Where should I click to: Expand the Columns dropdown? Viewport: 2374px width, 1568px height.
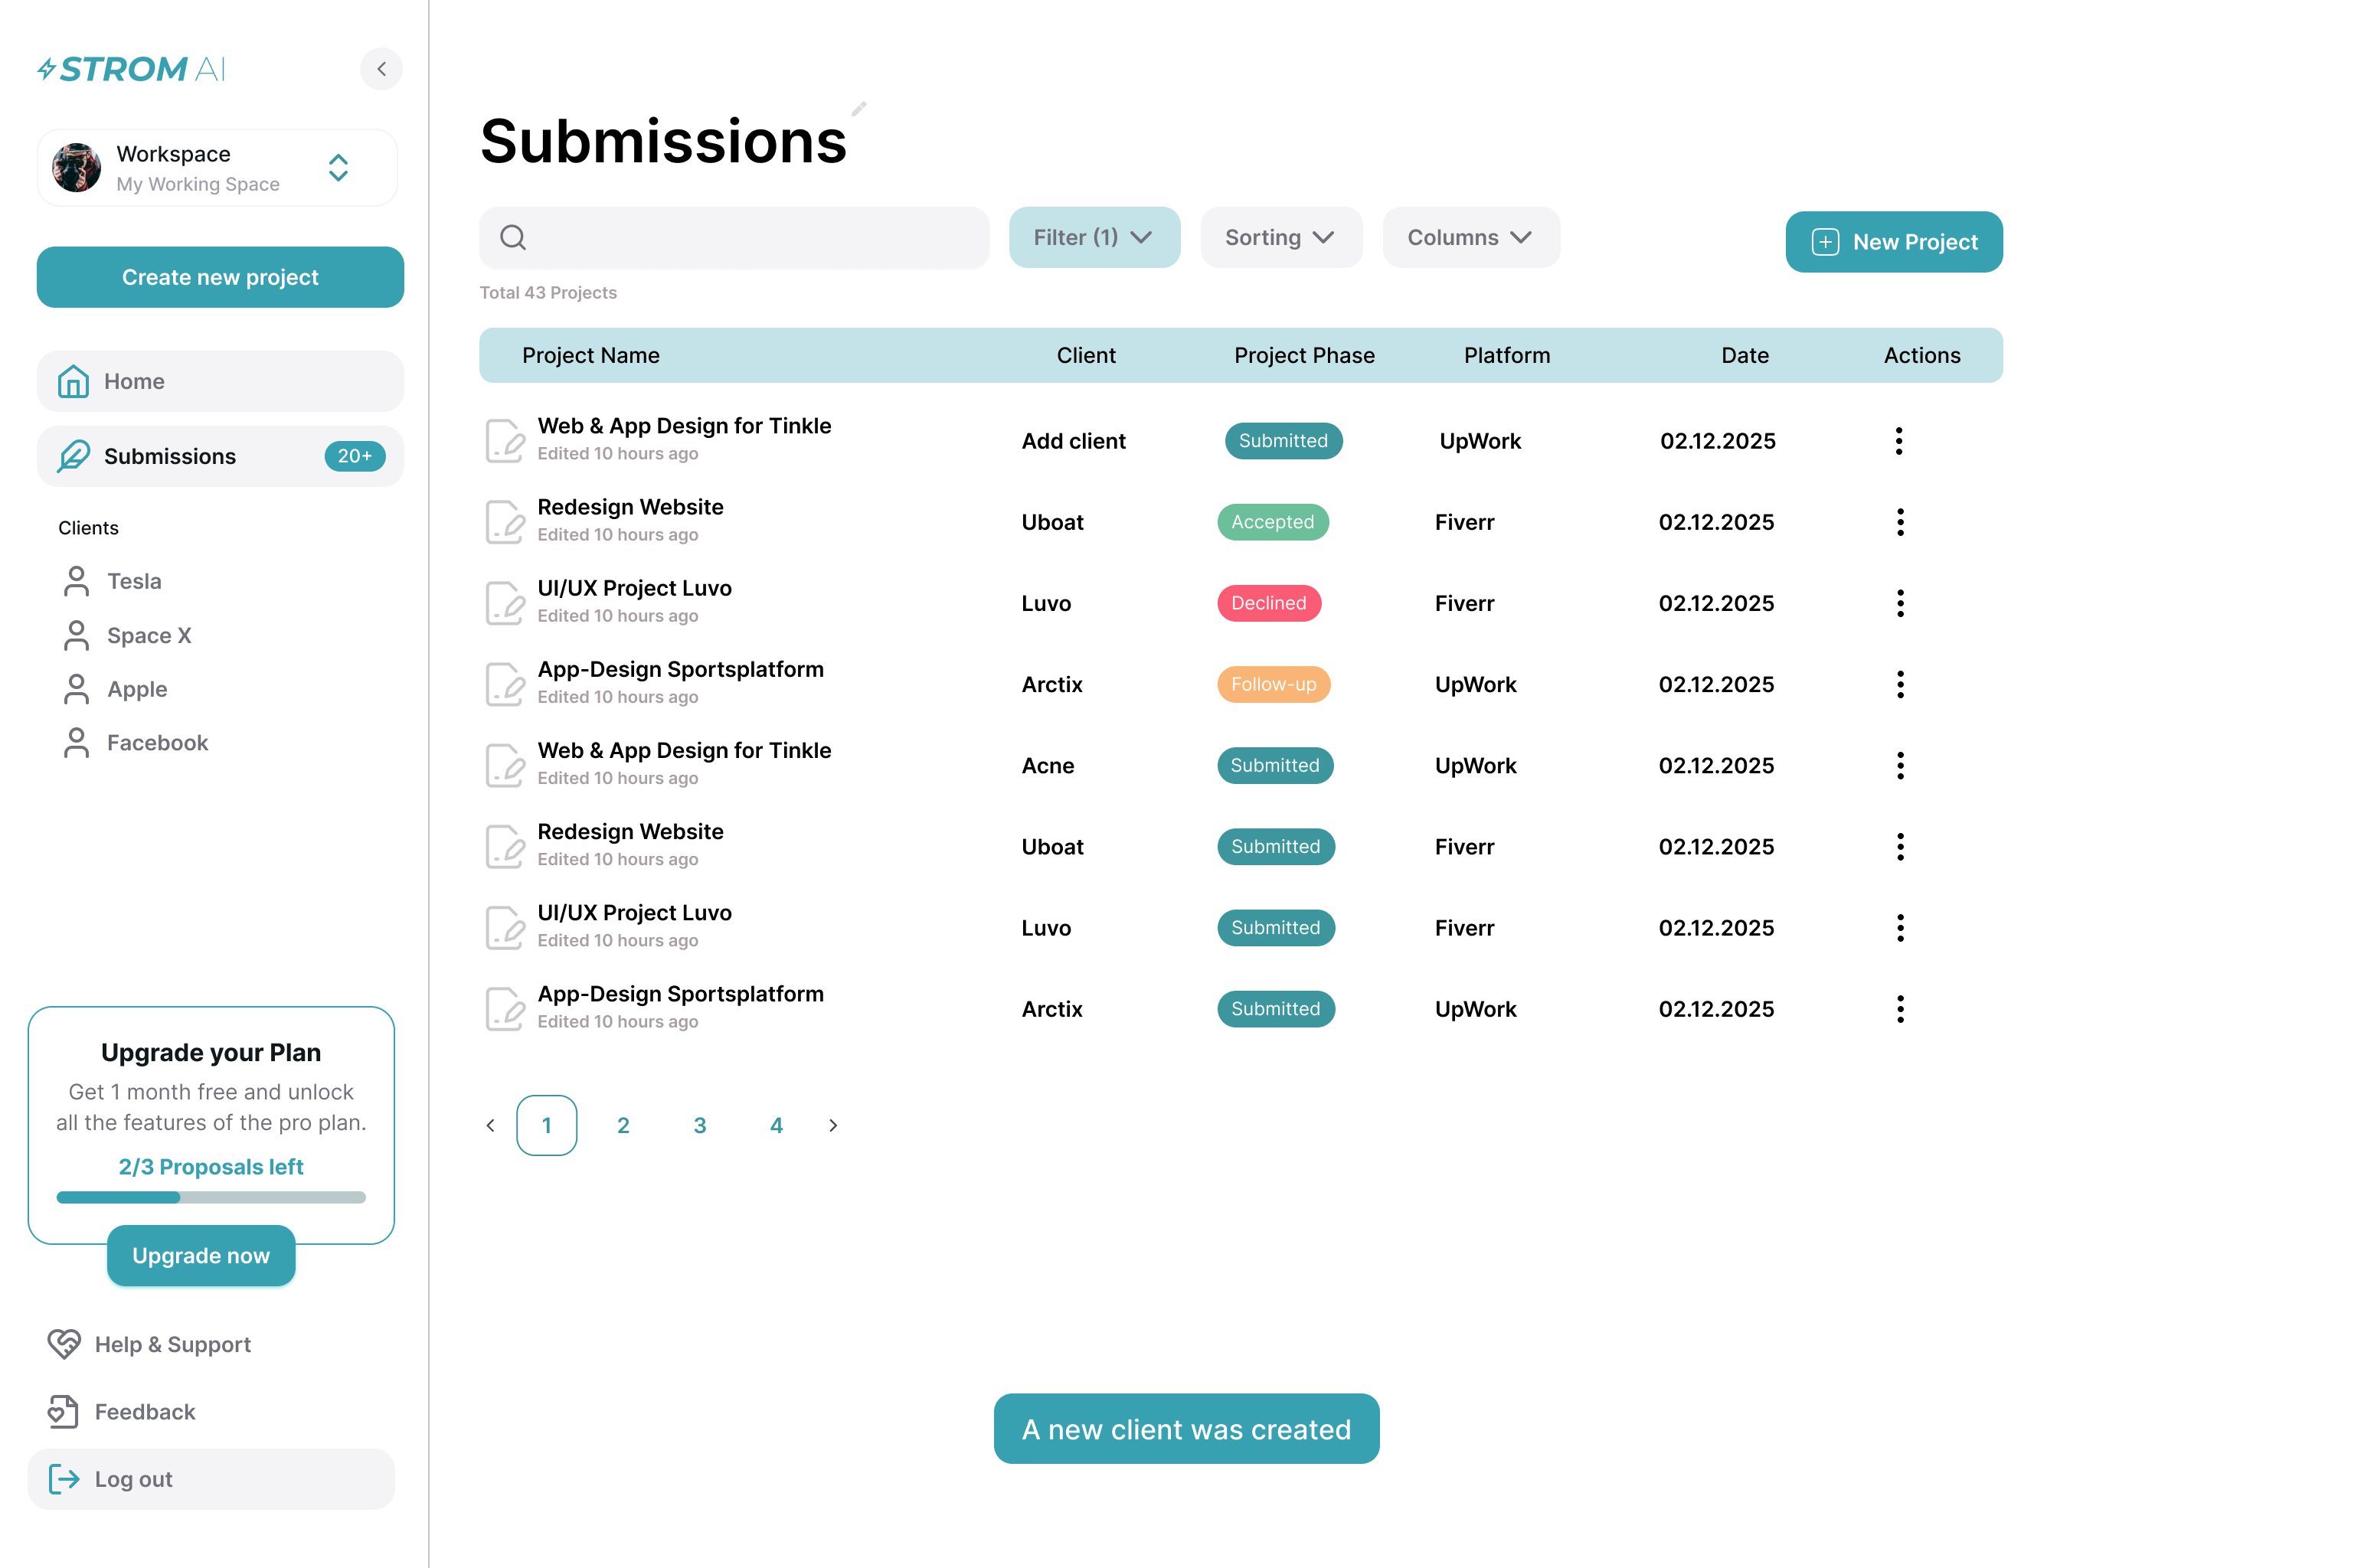point(1470,238)
